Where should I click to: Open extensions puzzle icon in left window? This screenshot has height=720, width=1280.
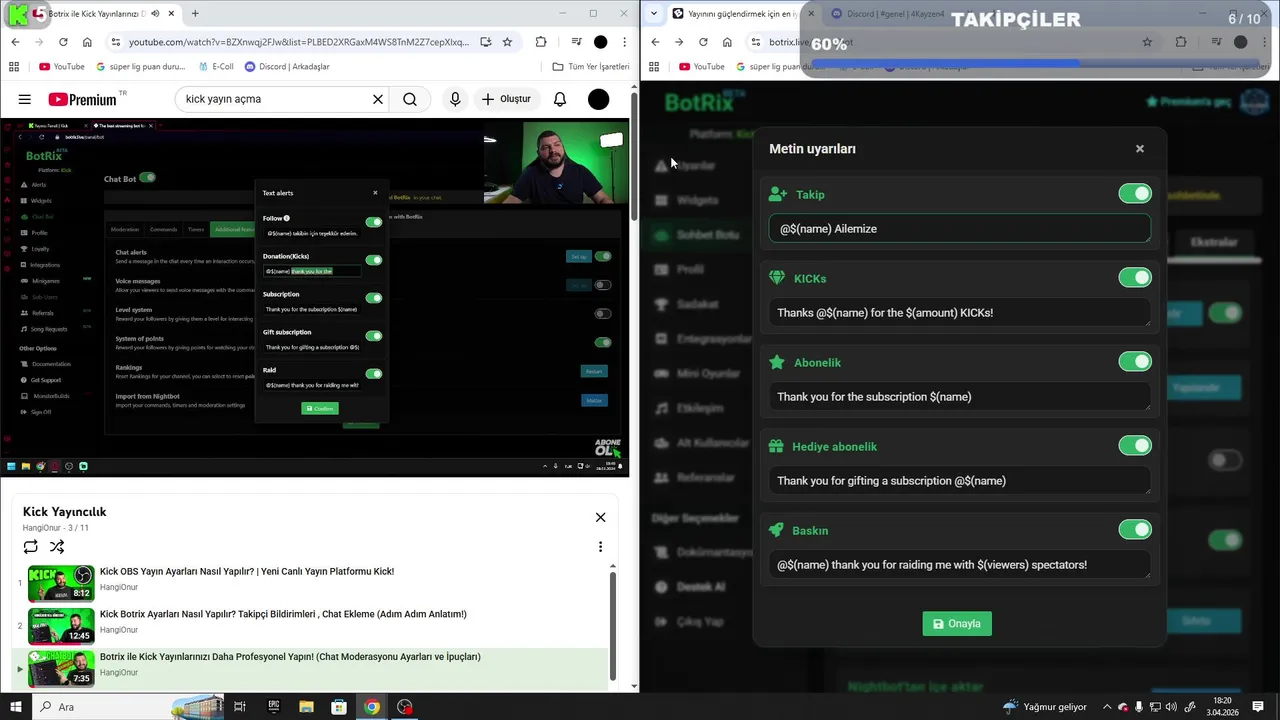pyautogui.click(x=541, y=42)
